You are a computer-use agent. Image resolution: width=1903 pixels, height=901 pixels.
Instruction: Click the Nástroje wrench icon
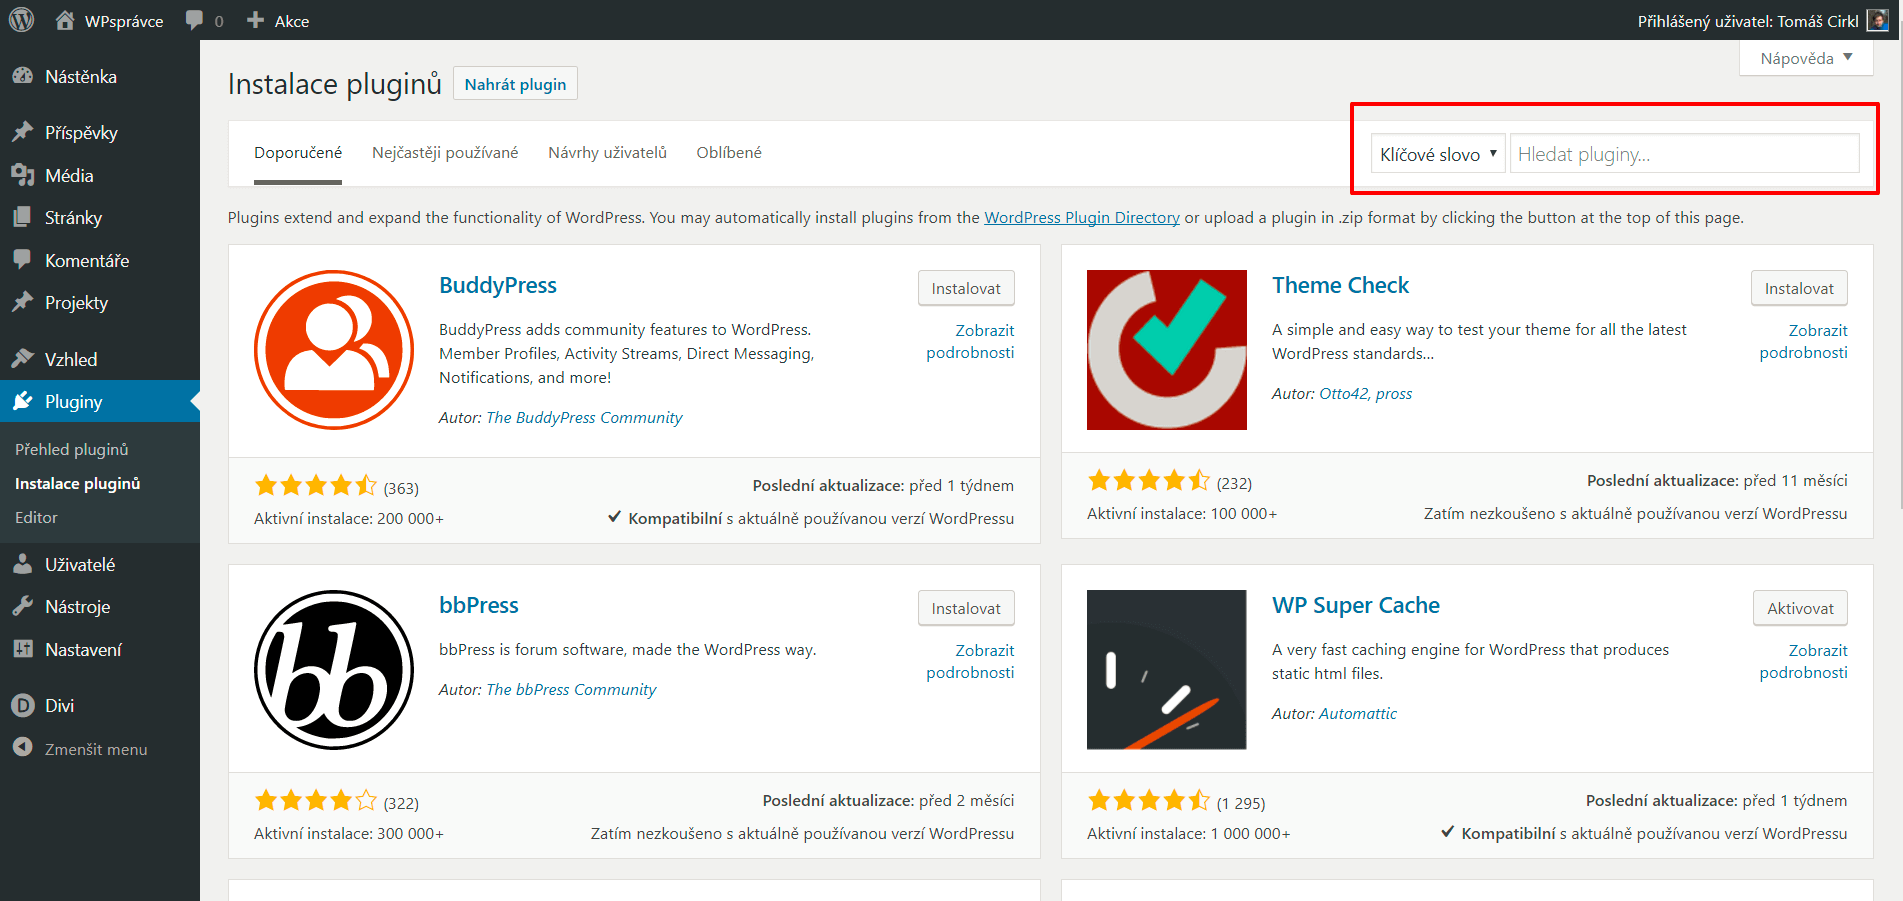(22, 606)
